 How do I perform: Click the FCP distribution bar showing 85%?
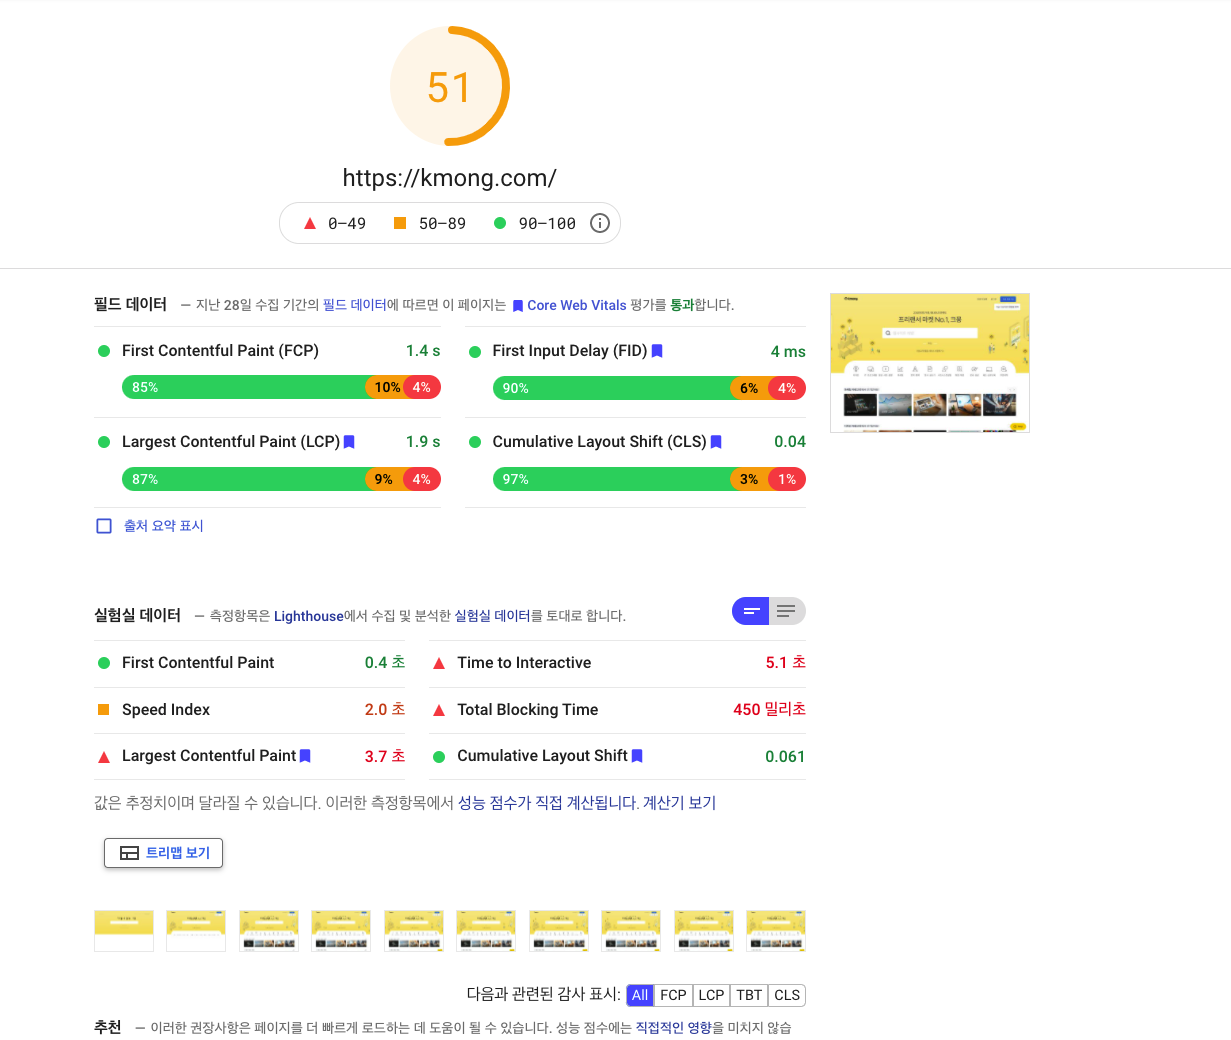tap(281, 387)
